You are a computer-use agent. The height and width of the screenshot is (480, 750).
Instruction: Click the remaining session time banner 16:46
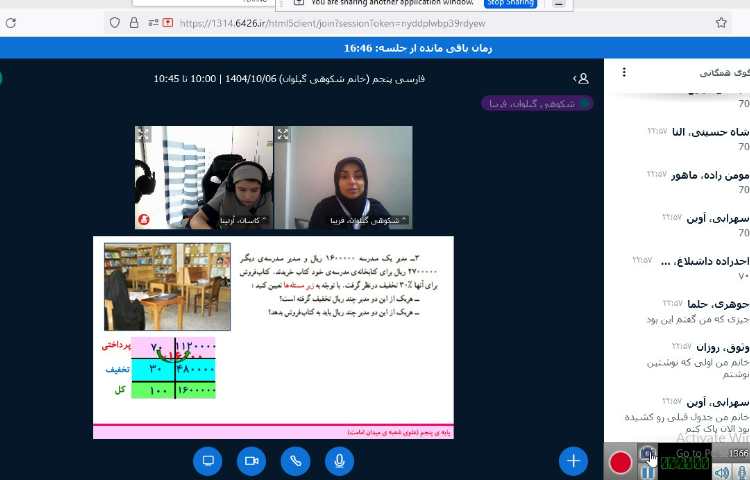[x=418, y=48]
